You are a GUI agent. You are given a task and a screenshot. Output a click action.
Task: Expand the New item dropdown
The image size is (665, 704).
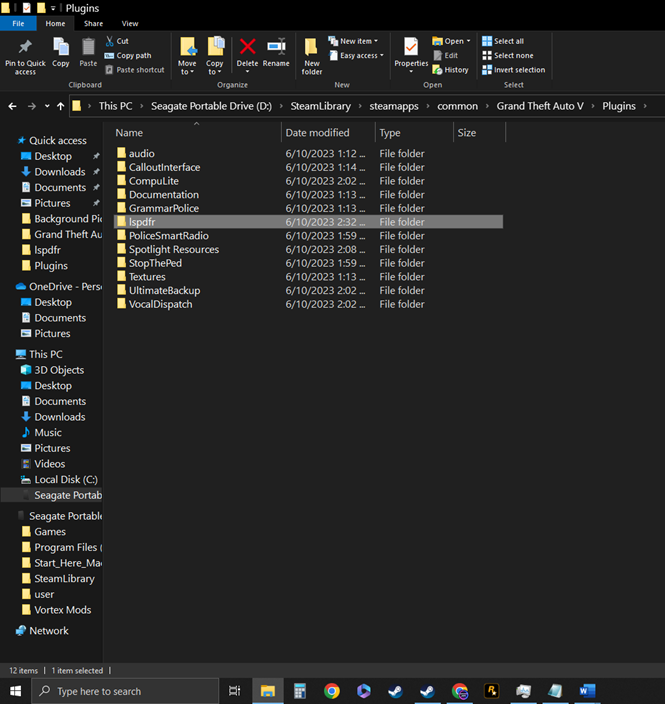355,41
